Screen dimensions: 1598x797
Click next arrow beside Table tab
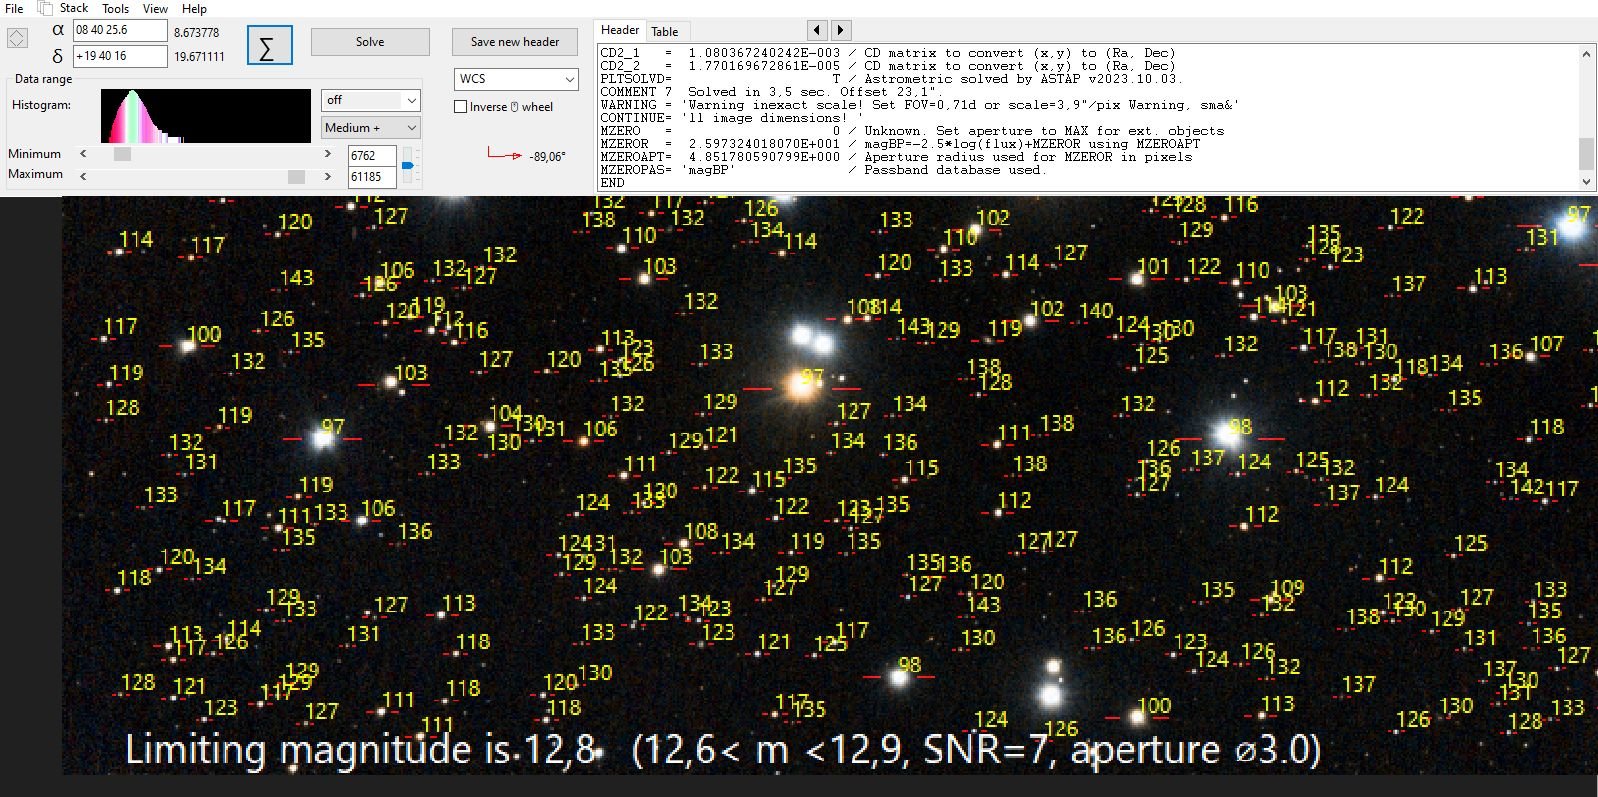point(841,30)
